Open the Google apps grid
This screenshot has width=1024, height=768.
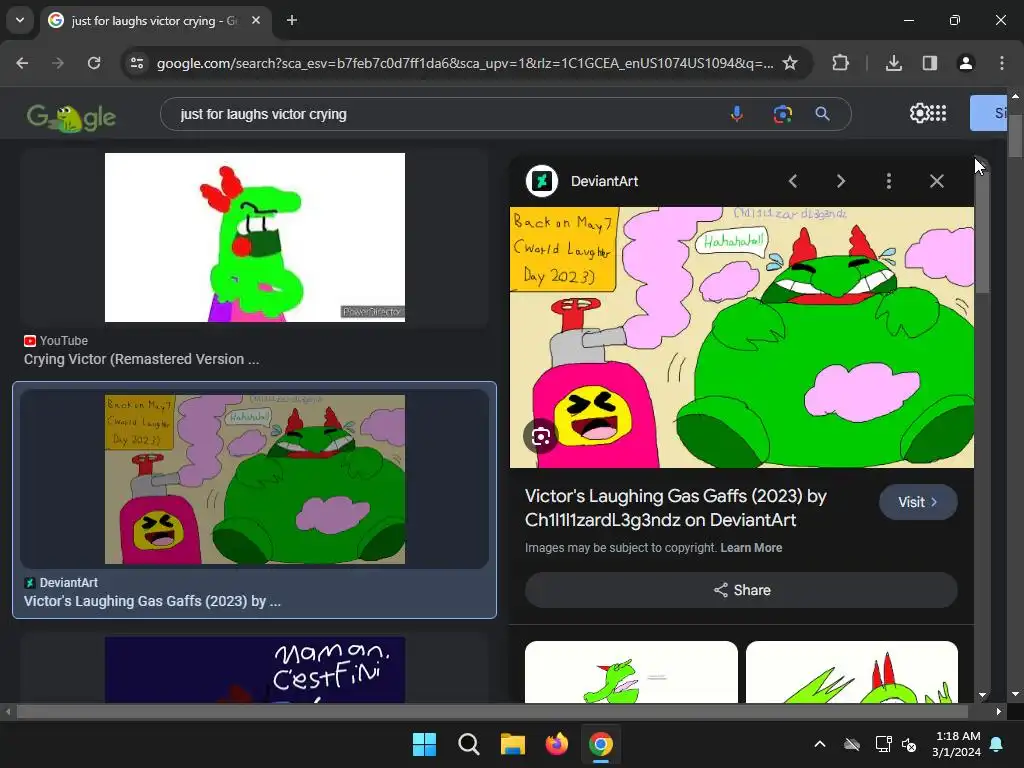[x=938, y=113]
